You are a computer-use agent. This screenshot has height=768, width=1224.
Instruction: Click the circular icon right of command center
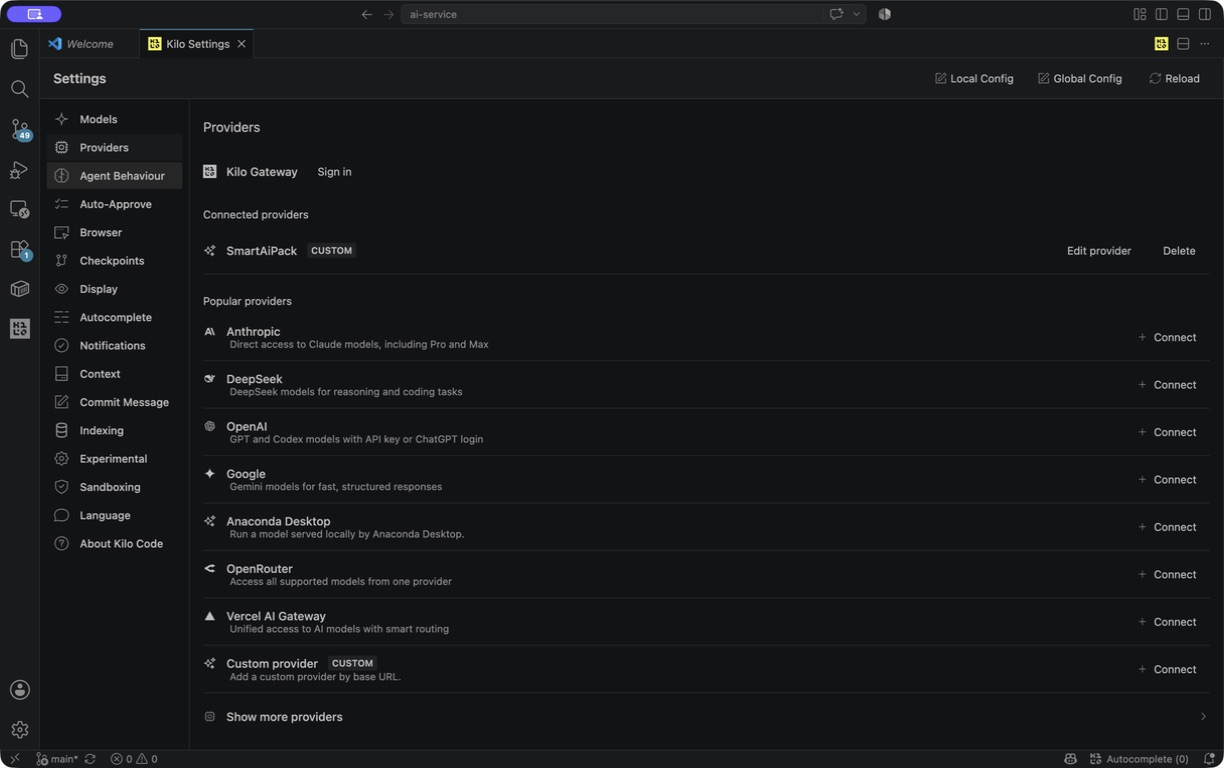pyautogui.click(x=884, y=14)
